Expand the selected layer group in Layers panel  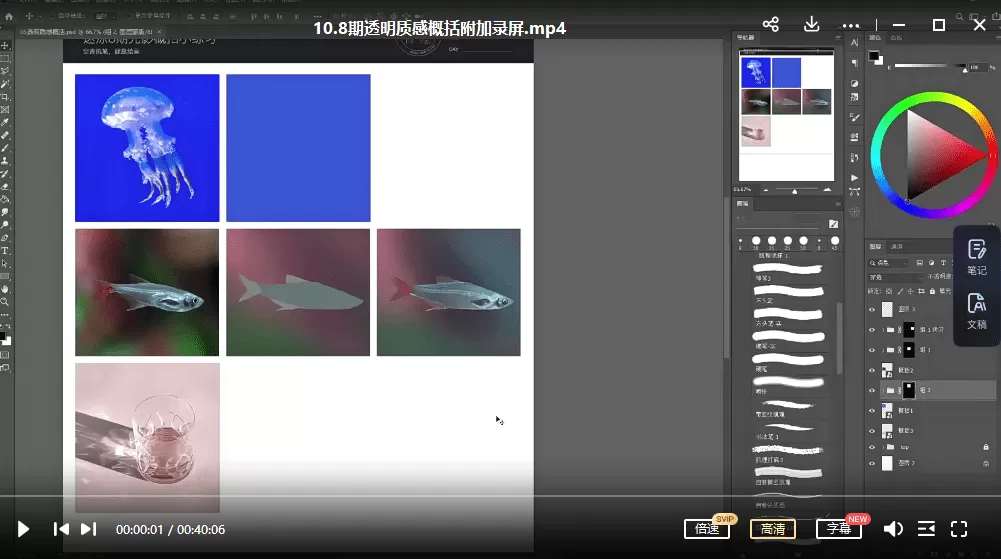[880, 390]
